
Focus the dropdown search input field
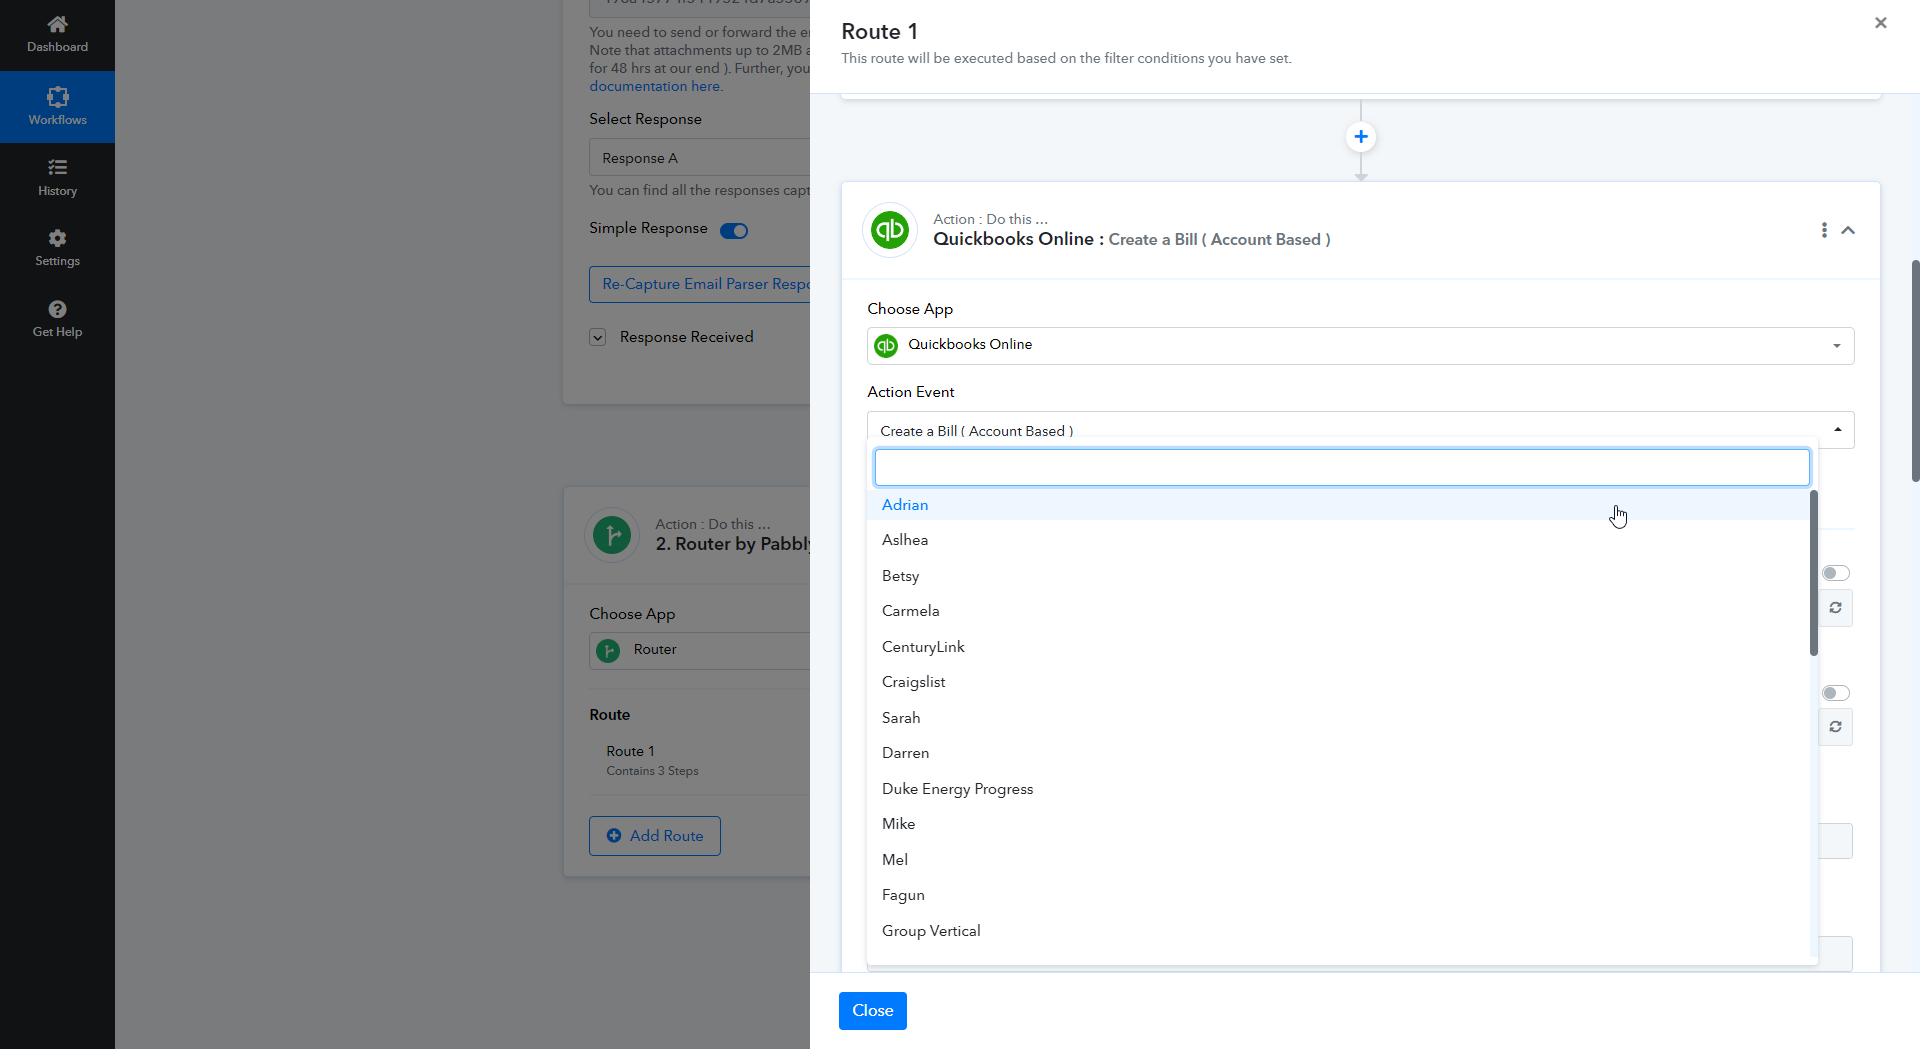coord(1342,467)
